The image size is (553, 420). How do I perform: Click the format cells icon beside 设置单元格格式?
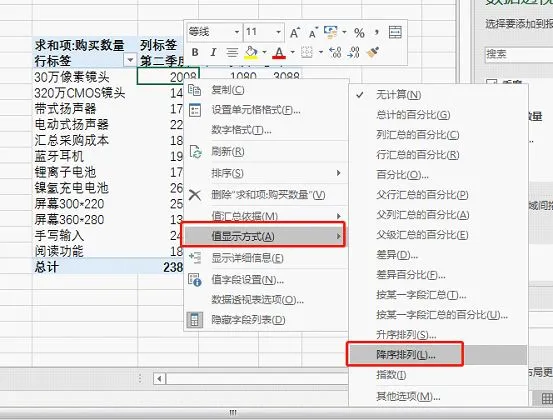(195, 110)
